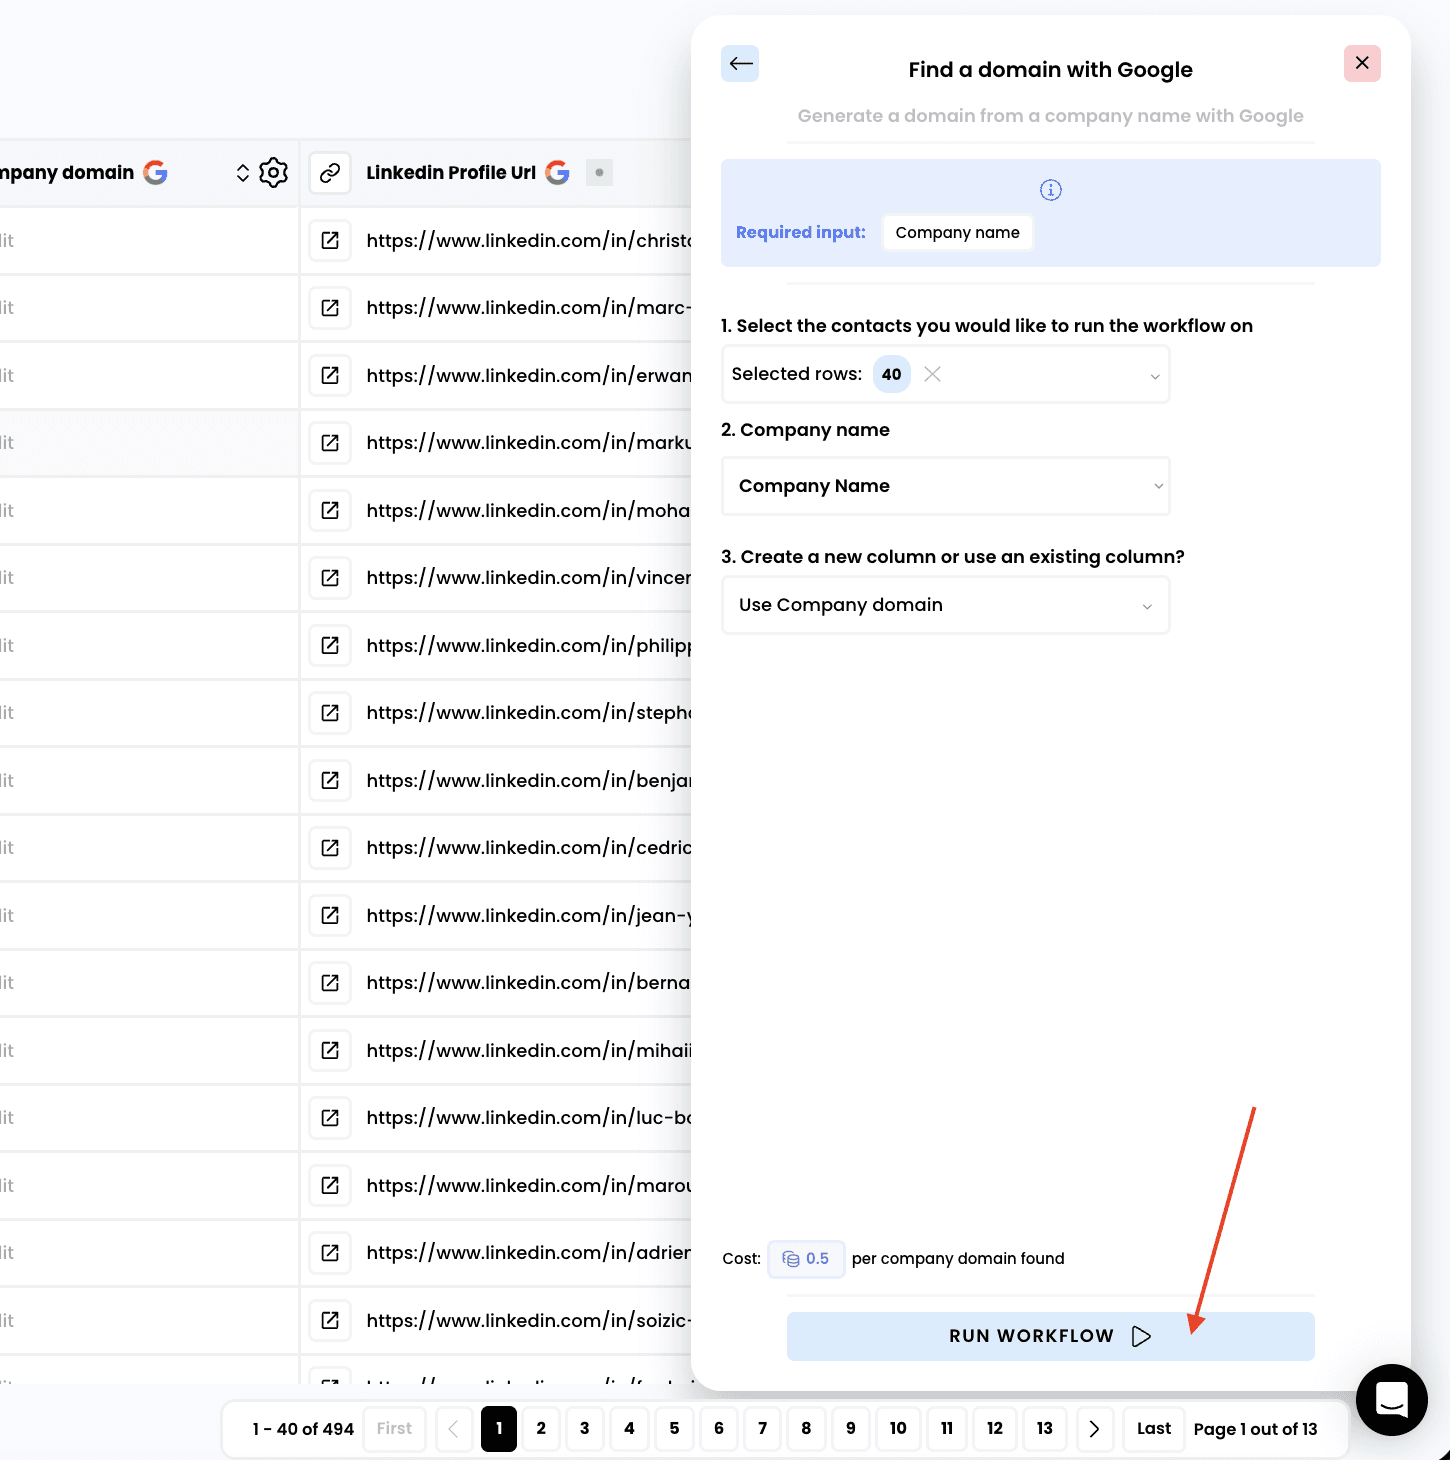Screen dimensions: 1450x1460
Task: Click the stepha linkedin URL cell
Action: (529, 713)
